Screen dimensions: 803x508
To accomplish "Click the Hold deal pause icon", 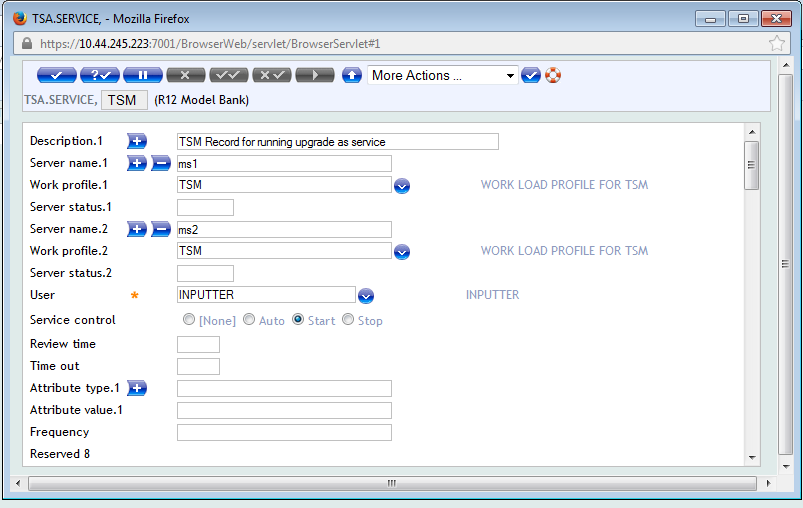I will 143,75.
